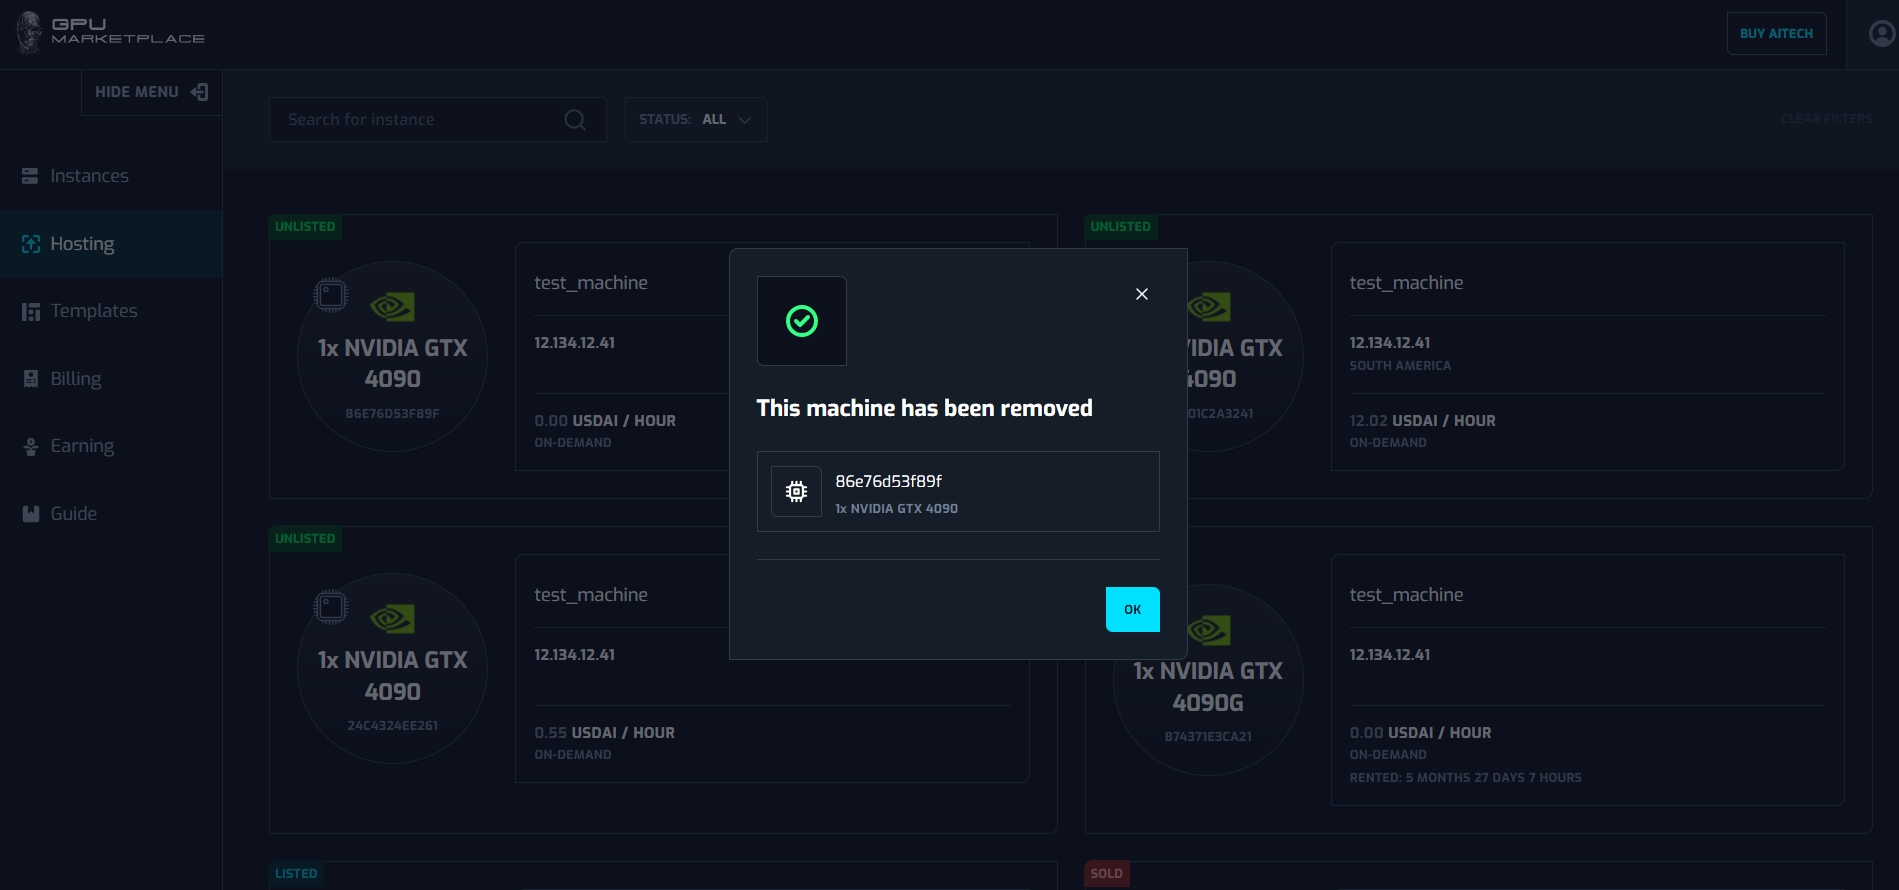The height and width of the screenshot is (890, 1899).
Task: Go to the Billing section
Action: [x=75, y=379]
